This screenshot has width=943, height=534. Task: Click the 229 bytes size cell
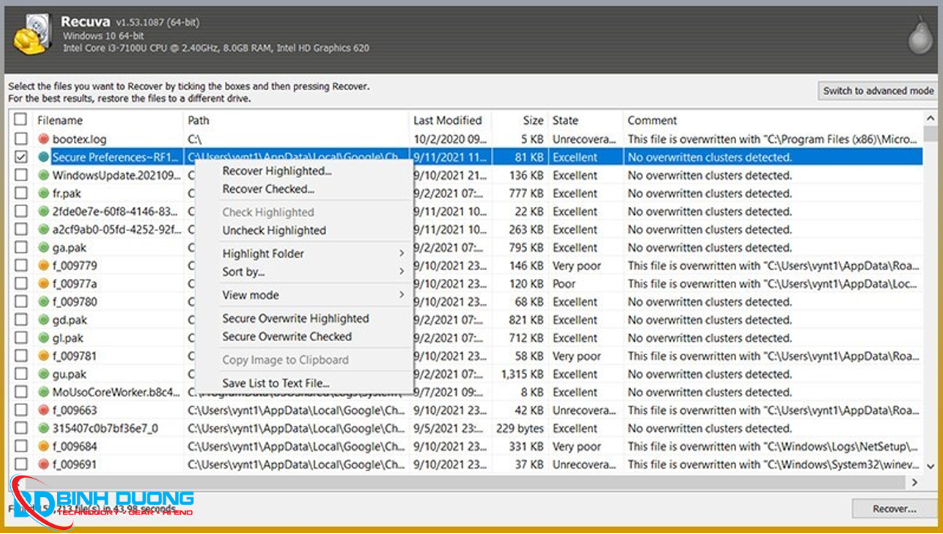520,428
